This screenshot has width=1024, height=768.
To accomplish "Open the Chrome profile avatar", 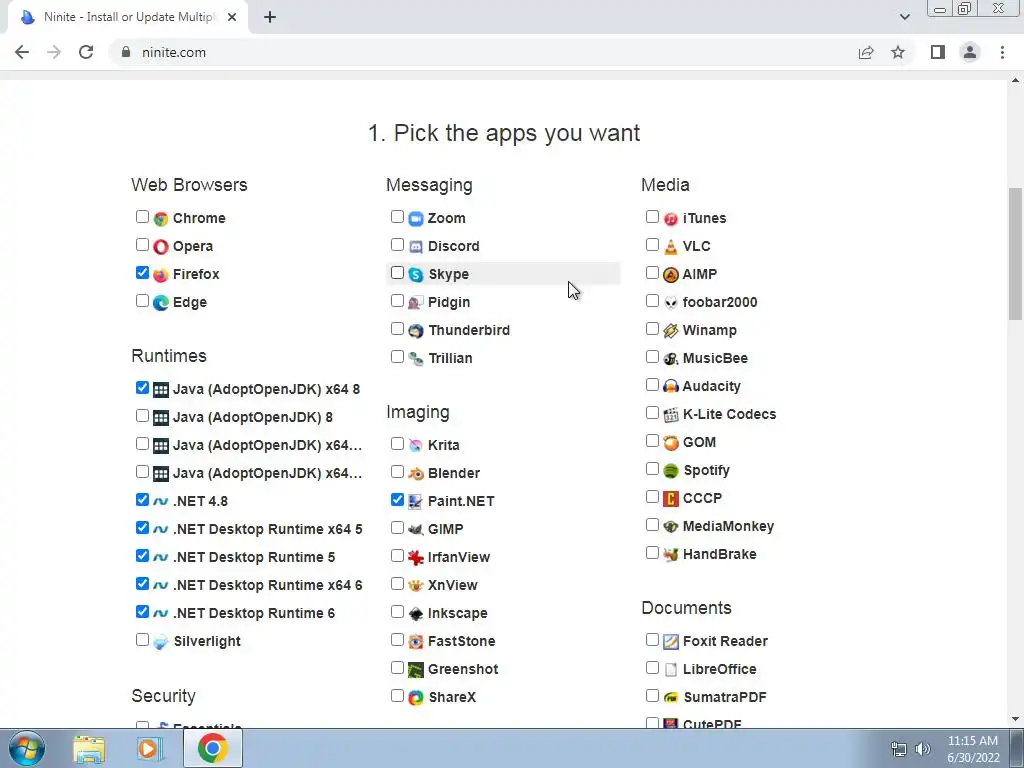I will [970, 52].
